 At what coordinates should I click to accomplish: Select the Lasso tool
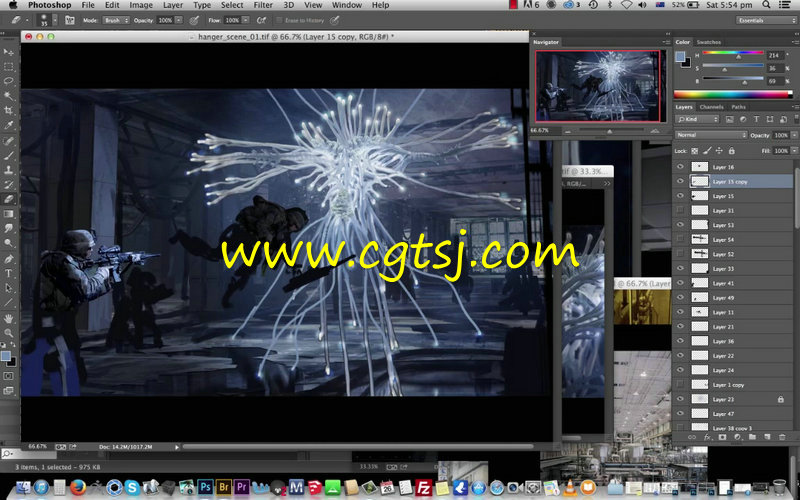pos(9,81)
